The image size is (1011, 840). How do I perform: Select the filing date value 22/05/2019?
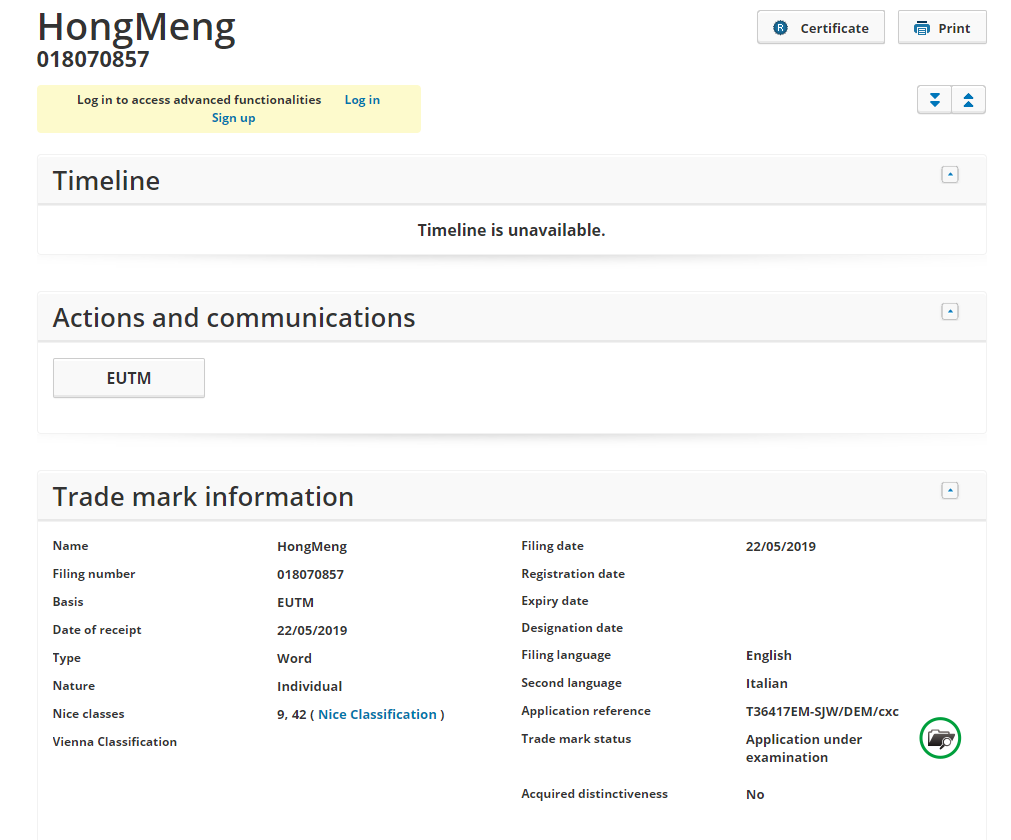[x=781, y=547]
